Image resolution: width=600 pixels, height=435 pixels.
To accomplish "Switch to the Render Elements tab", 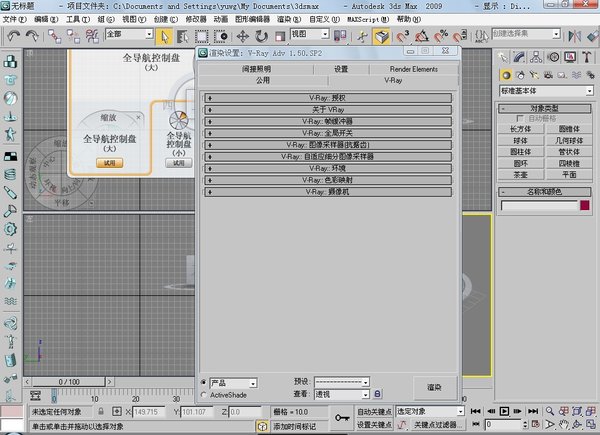I will 413,69.
